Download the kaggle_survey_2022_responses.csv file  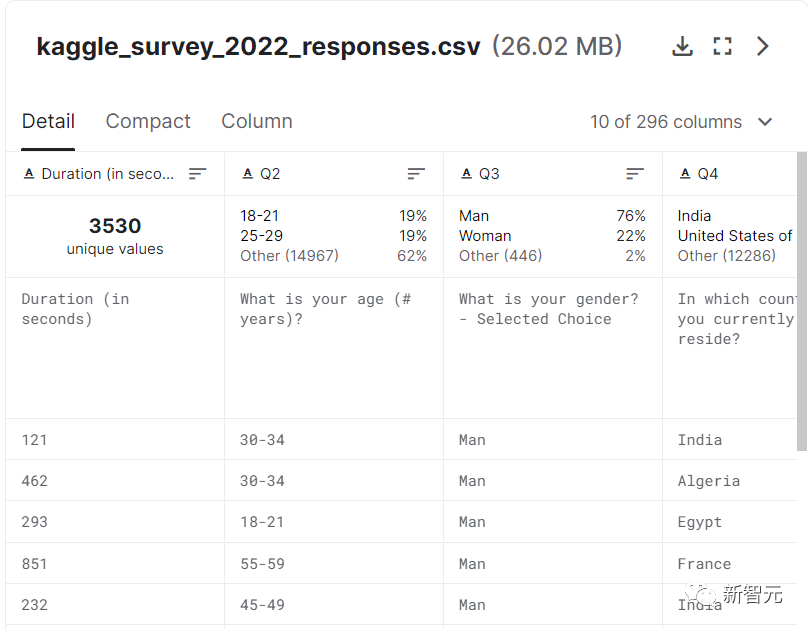click(682, 46)
